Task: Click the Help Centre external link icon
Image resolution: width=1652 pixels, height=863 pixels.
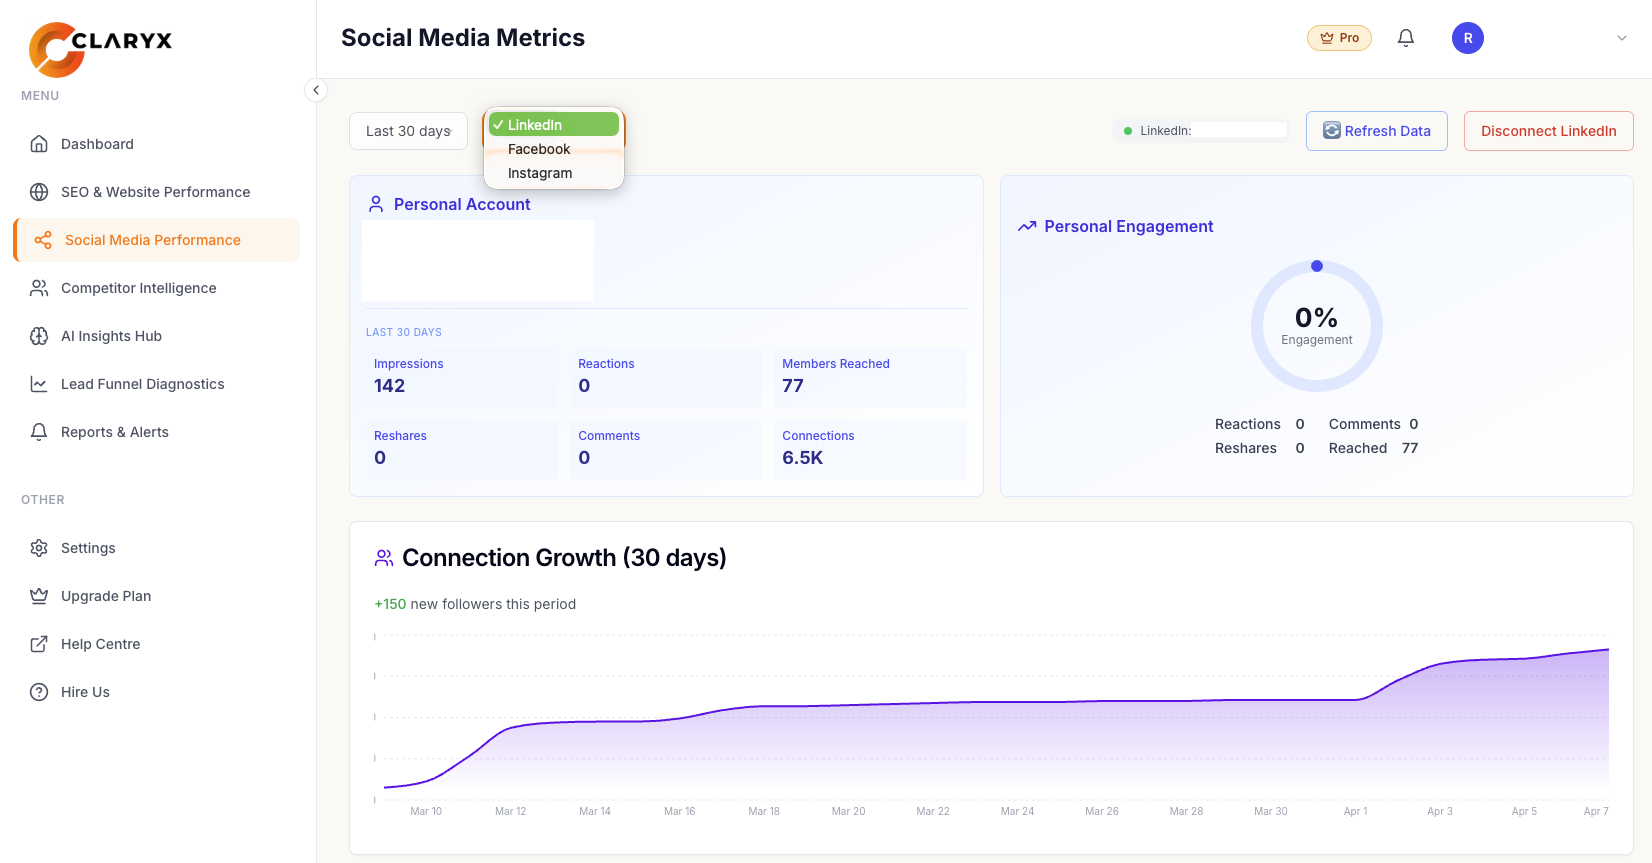Action: pyautogui.click(x=39, y=644)
